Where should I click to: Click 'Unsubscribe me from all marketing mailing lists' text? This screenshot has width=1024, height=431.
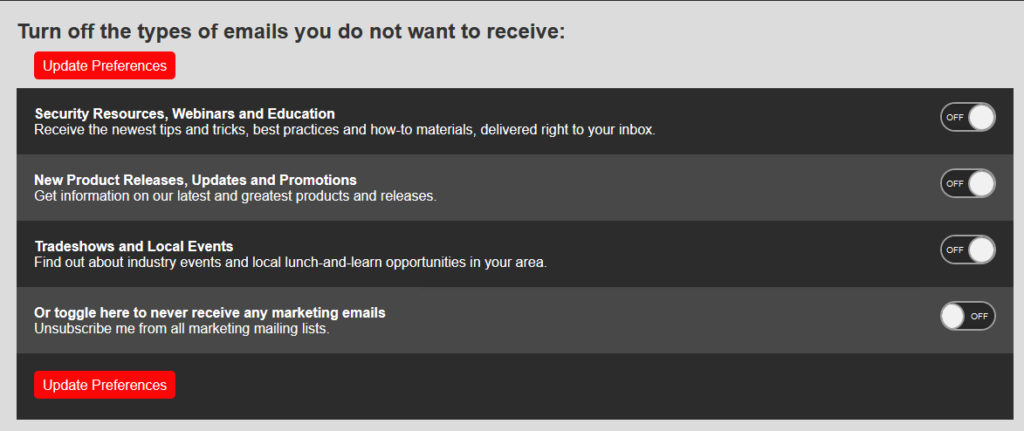click(182, 328)
